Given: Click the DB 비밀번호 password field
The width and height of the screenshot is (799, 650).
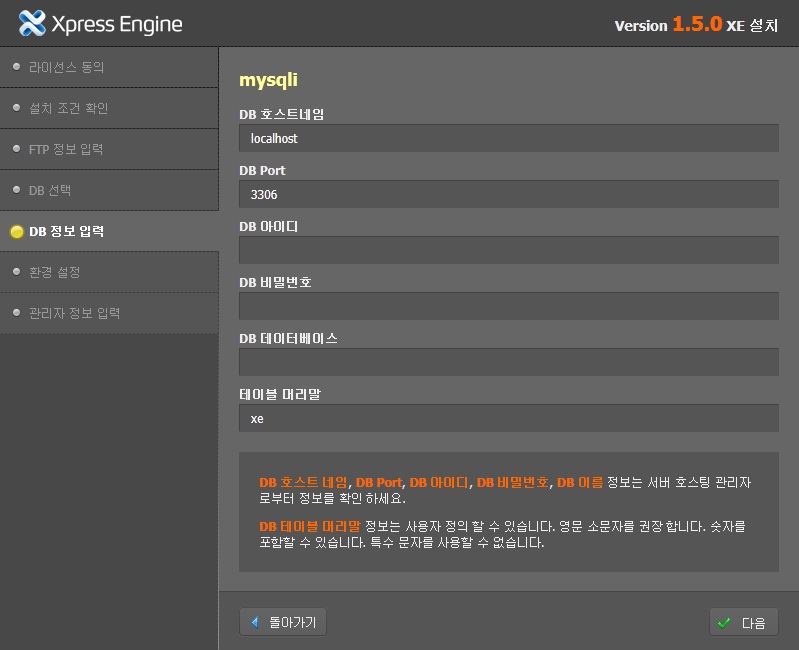Looking at the screenshot, I should 509,306.
